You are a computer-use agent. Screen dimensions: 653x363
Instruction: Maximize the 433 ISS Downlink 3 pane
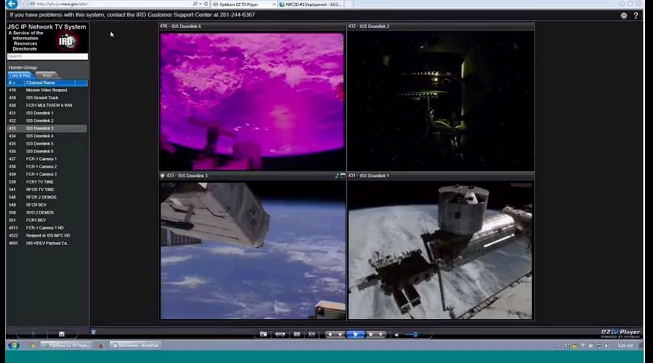coord(343,176)
